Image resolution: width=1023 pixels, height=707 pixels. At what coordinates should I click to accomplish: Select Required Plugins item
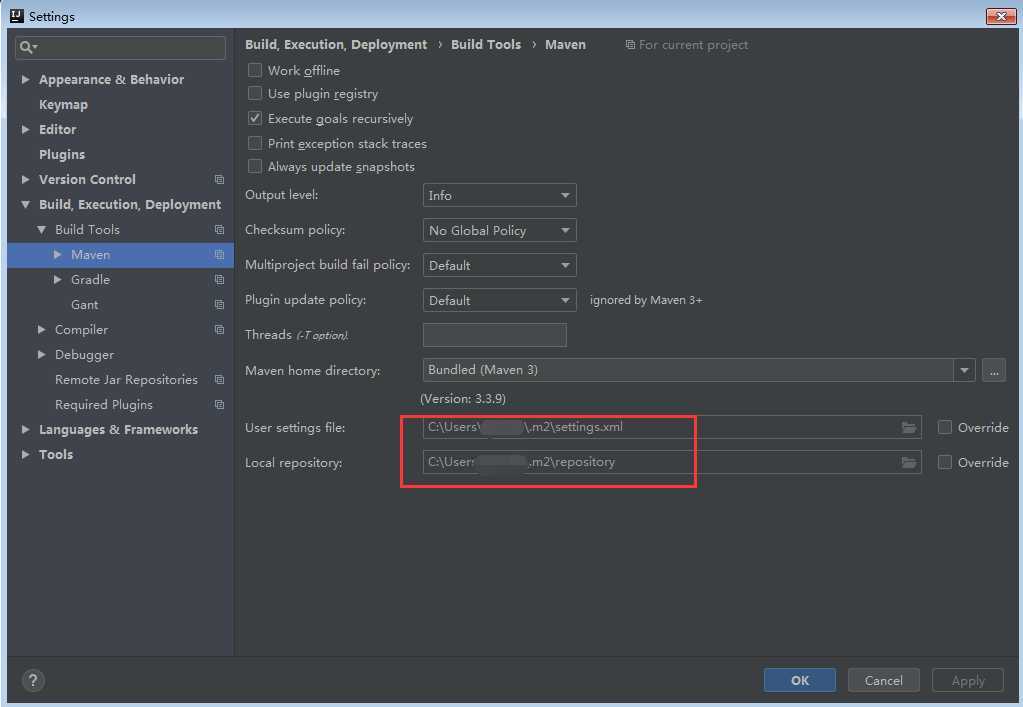(104, 404)
